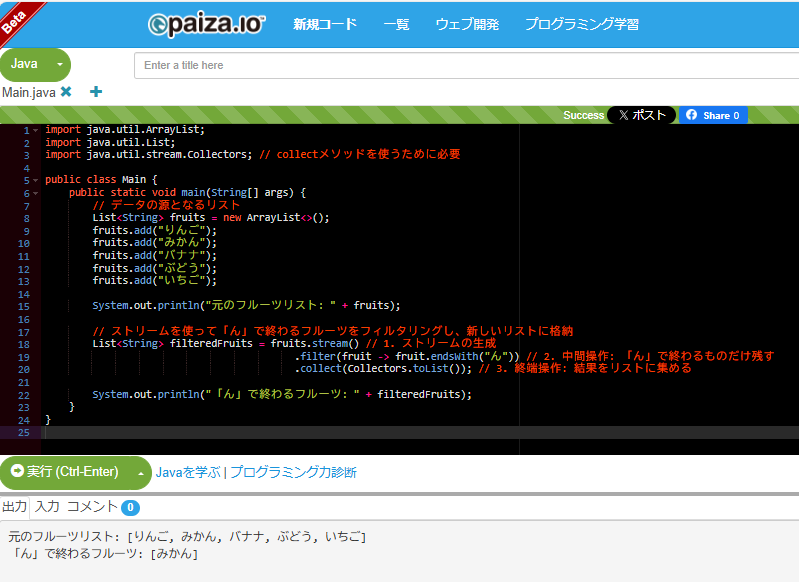Click the Facebook Share button
The height and width of the screenshot is (582, 799).
coord(714,115)
